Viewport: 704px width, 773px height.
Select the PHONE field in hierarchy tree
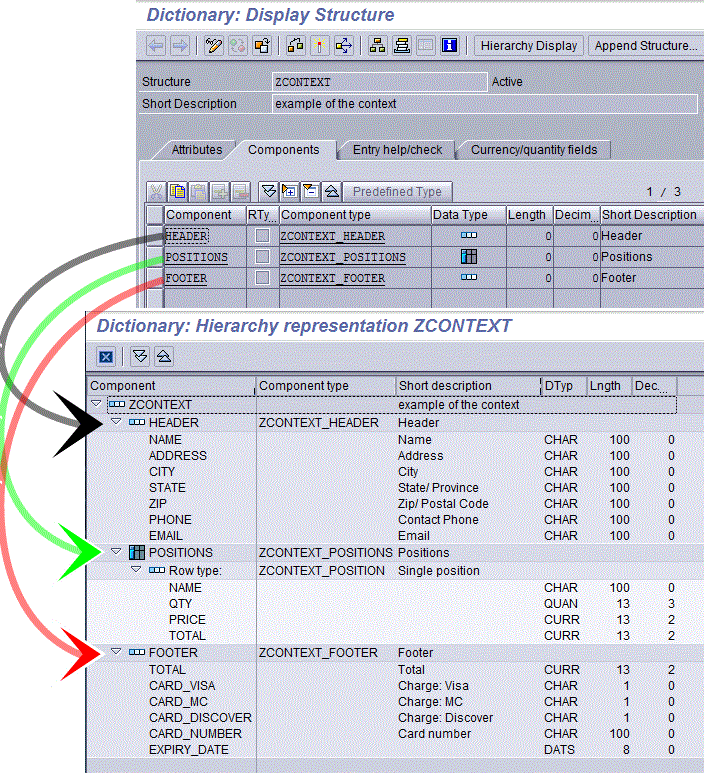click(170, 520)
